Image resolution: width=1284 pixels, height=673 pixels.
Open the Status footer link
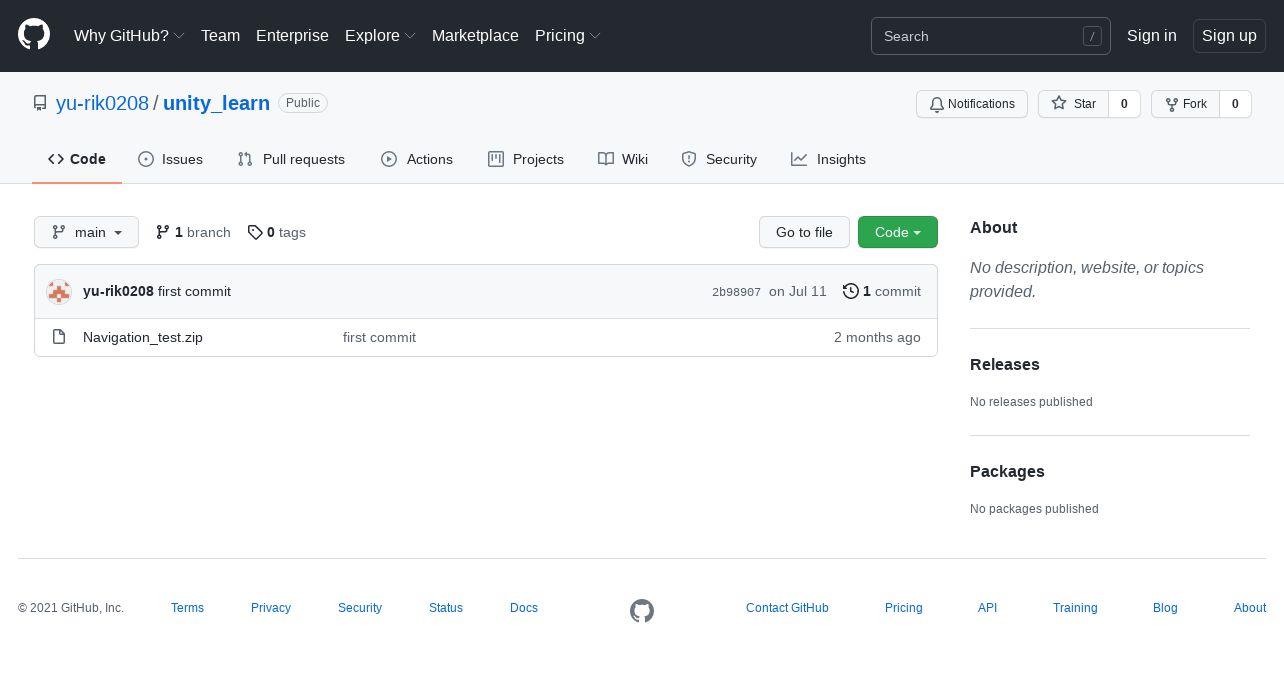[446, 608]
